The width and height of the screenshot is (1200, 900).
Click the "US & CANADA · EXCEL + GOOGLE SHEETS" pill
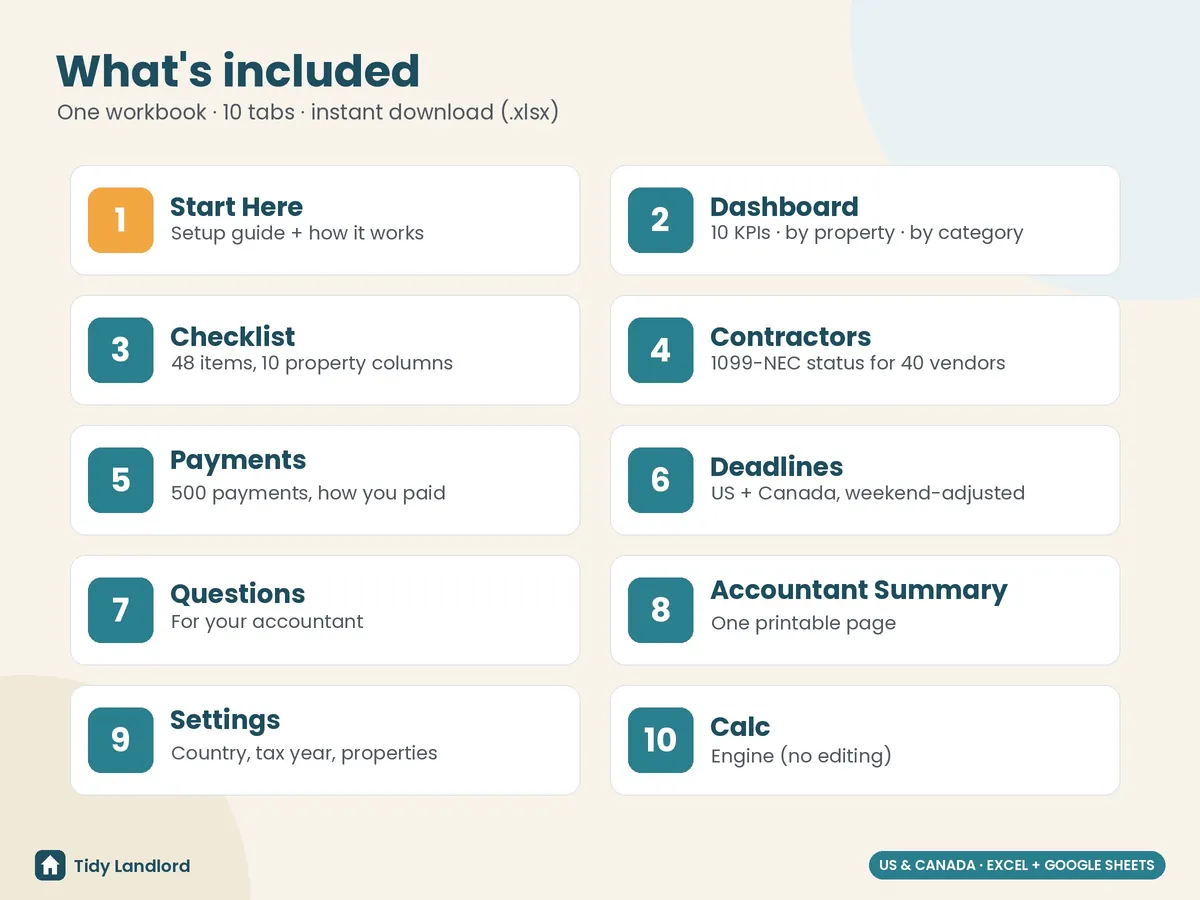[1017, 865]
